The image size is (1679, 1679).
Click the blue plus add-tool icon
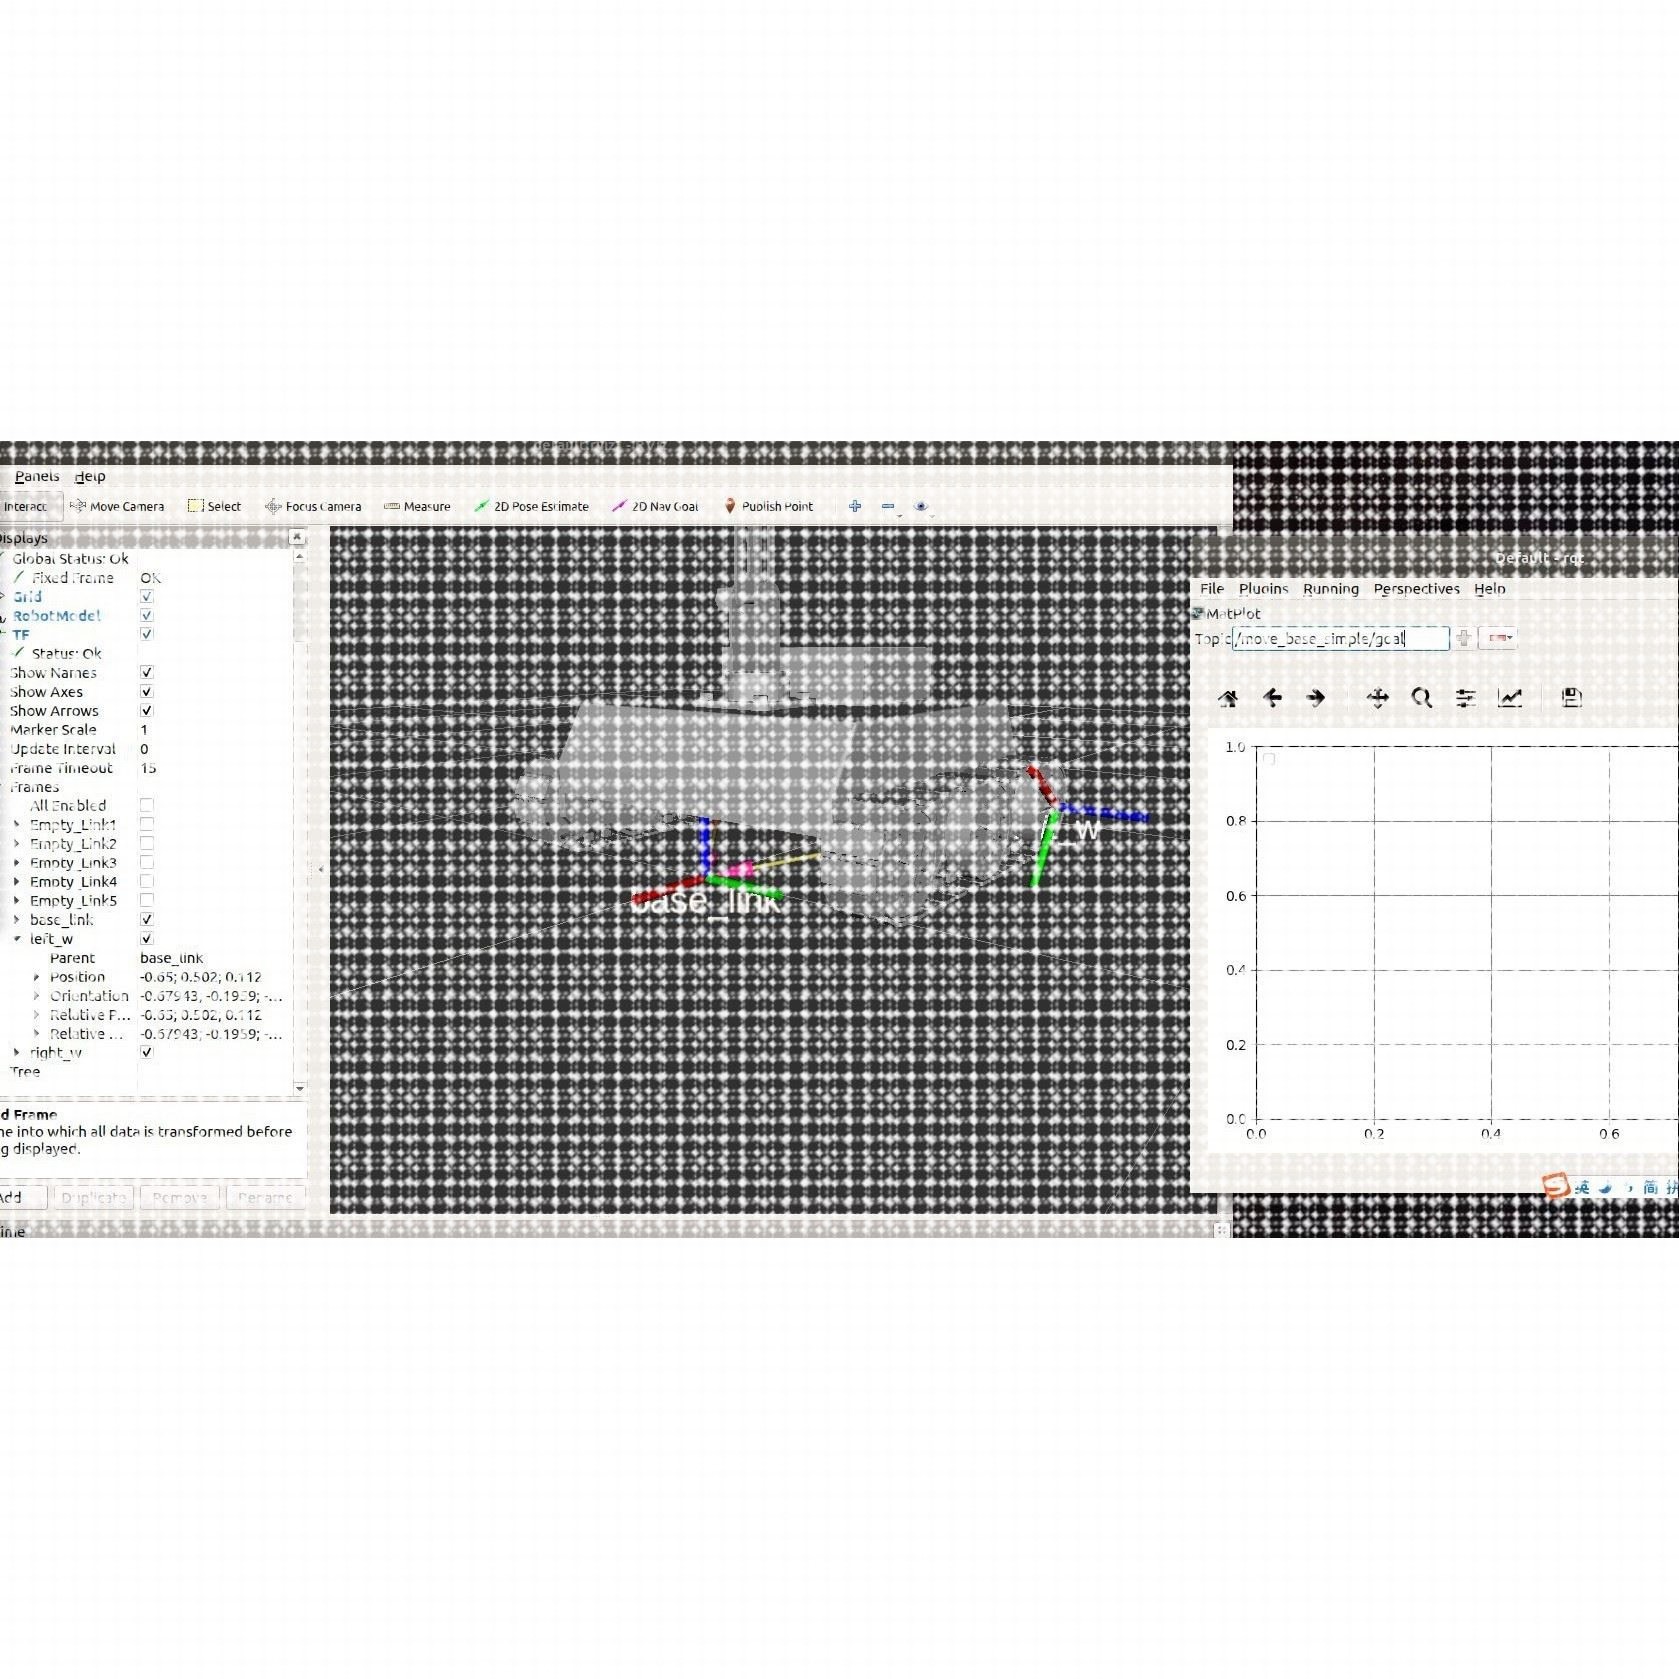(x=855, y=506)
